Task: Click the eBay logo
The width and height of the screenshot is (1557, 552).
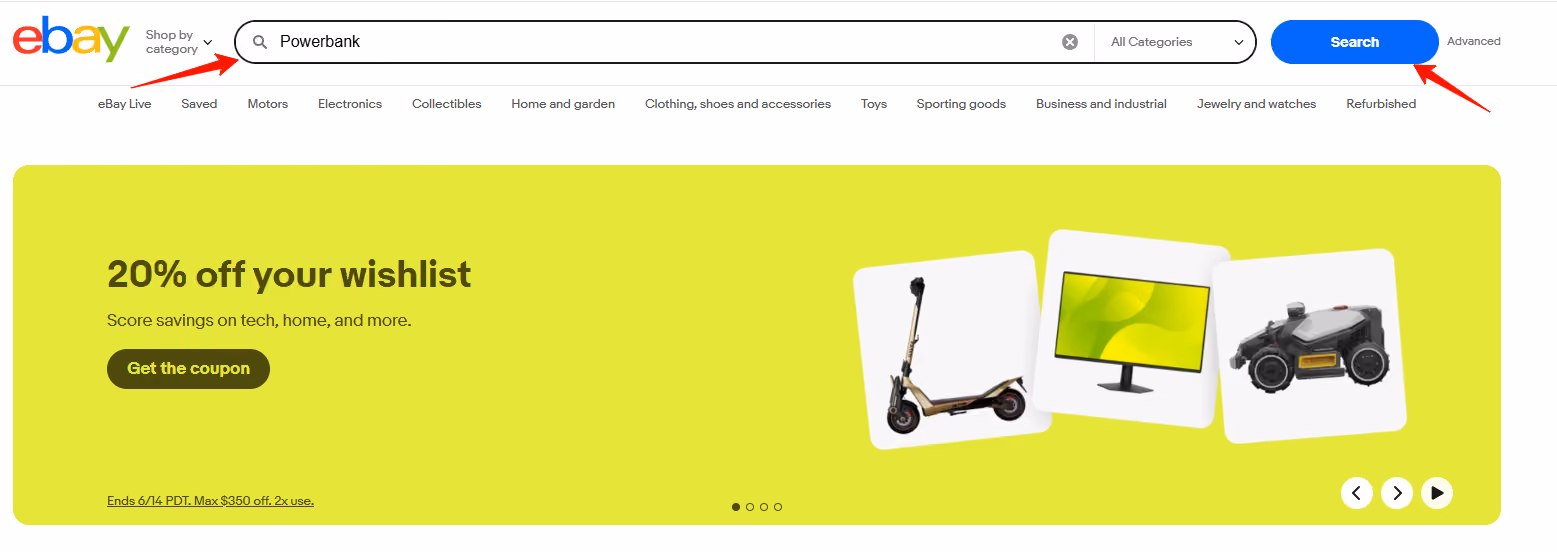Action: pyautogui.click(x=71, y=41)
